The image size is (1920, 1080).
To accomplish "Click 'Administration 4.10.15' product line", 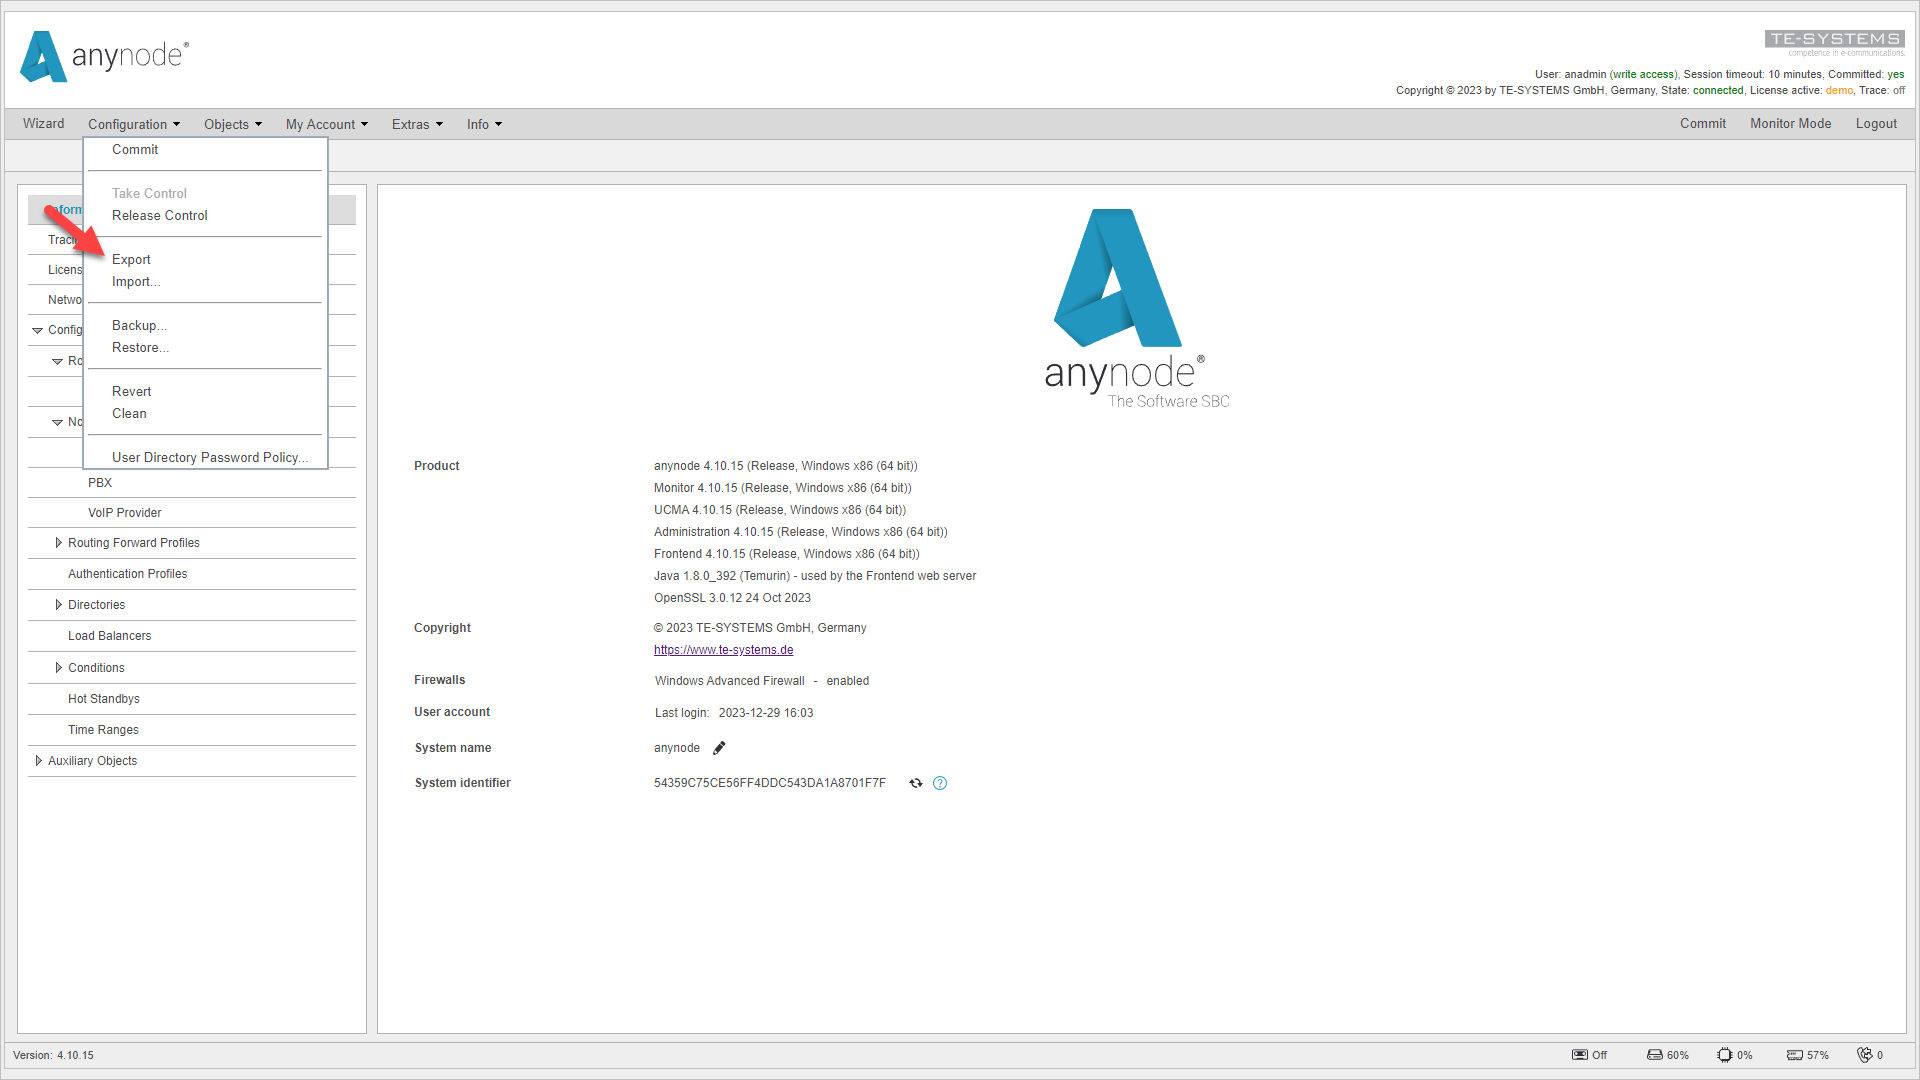I will [801, 532].
